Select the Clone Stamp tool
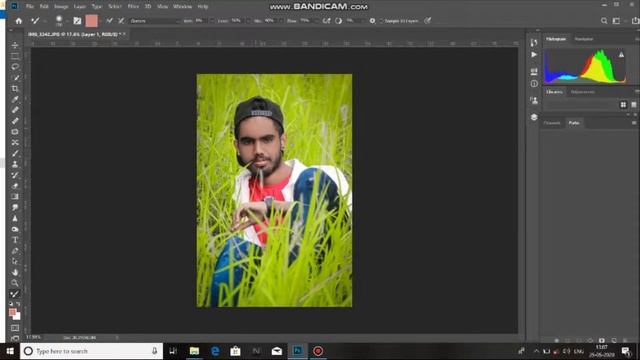 tap(15, 164)
